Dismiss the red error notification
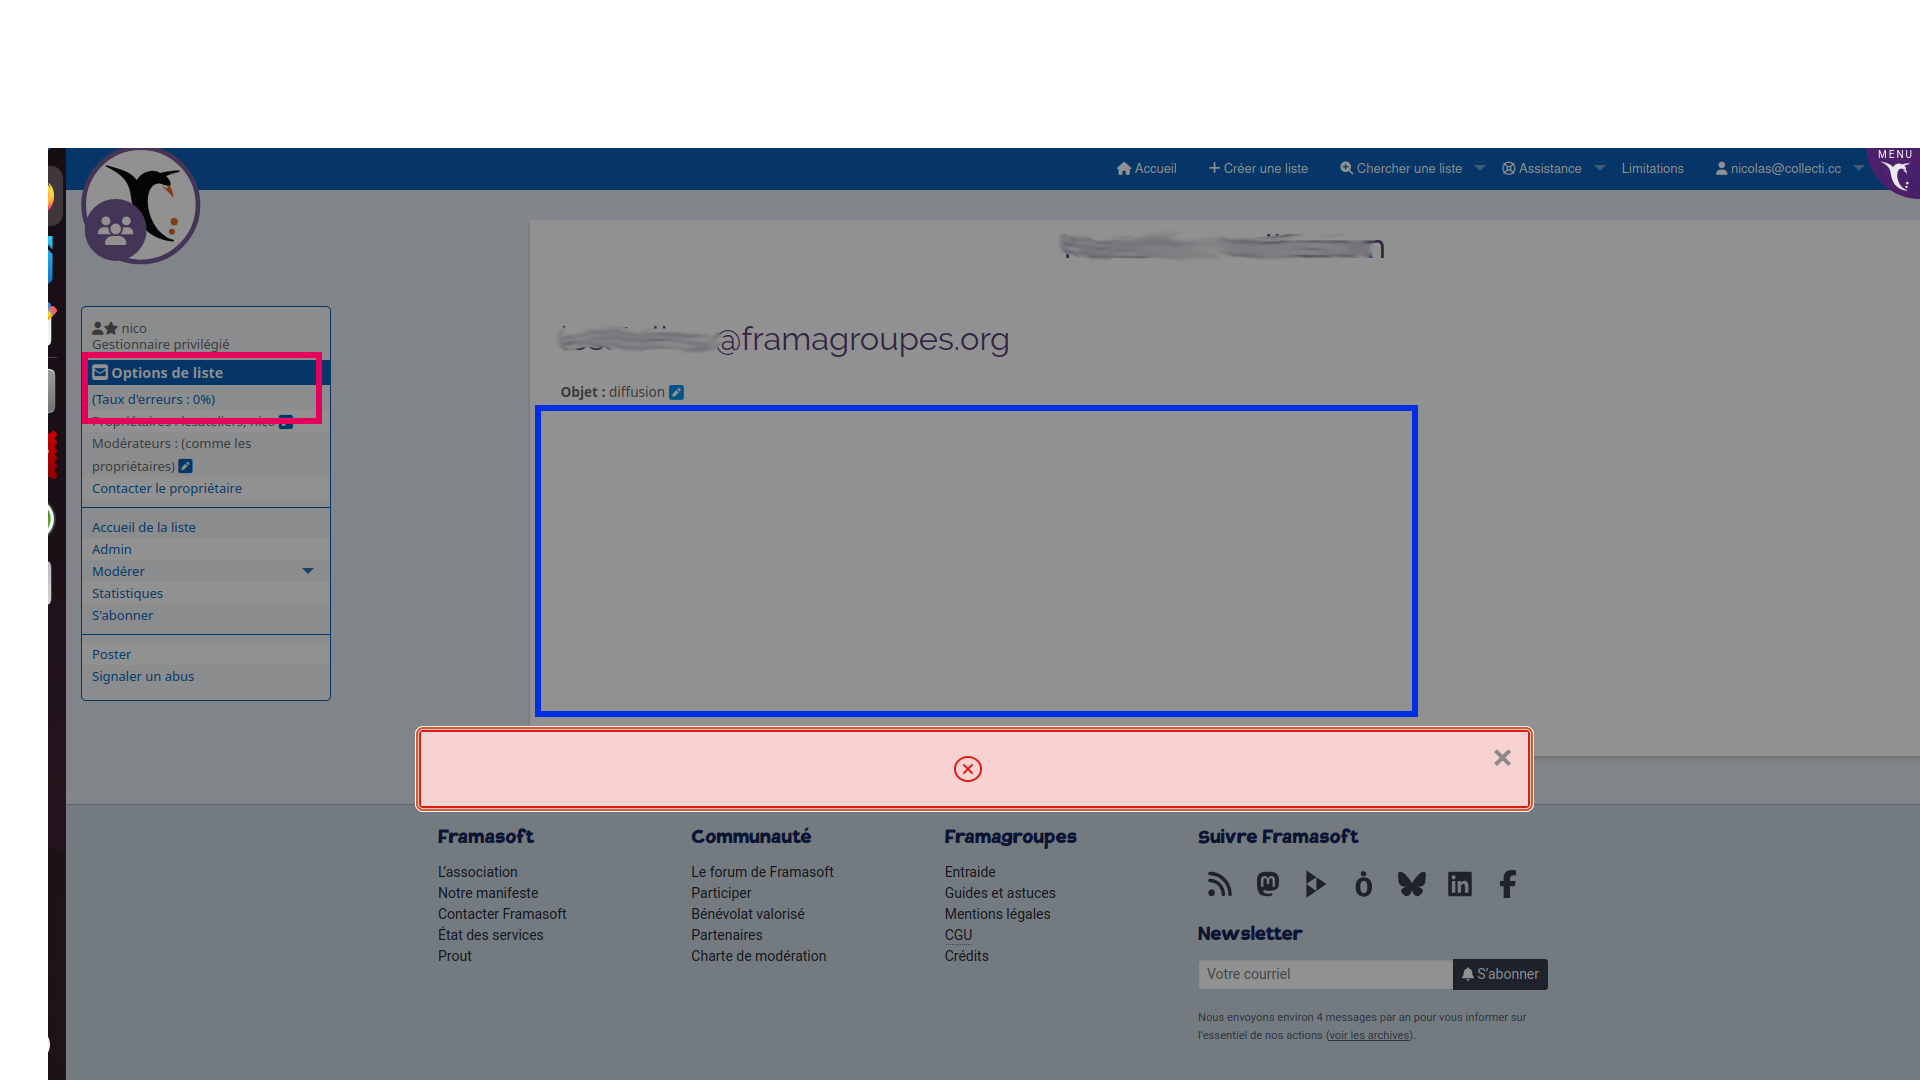Image resolution: width=1920 pixels, height=1080 pixels. point(1502,758)
